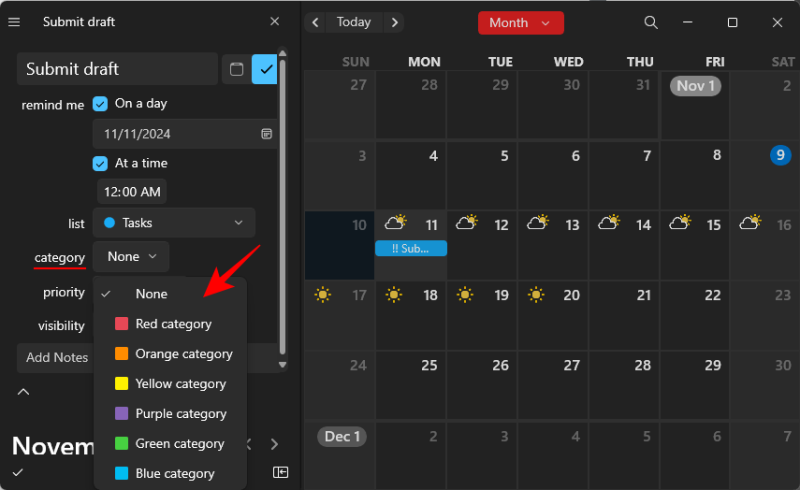The height and width of the screenshot is (490, 800).
Task: Pick the Green category color swatch
Action: click(x=122, y=443)
